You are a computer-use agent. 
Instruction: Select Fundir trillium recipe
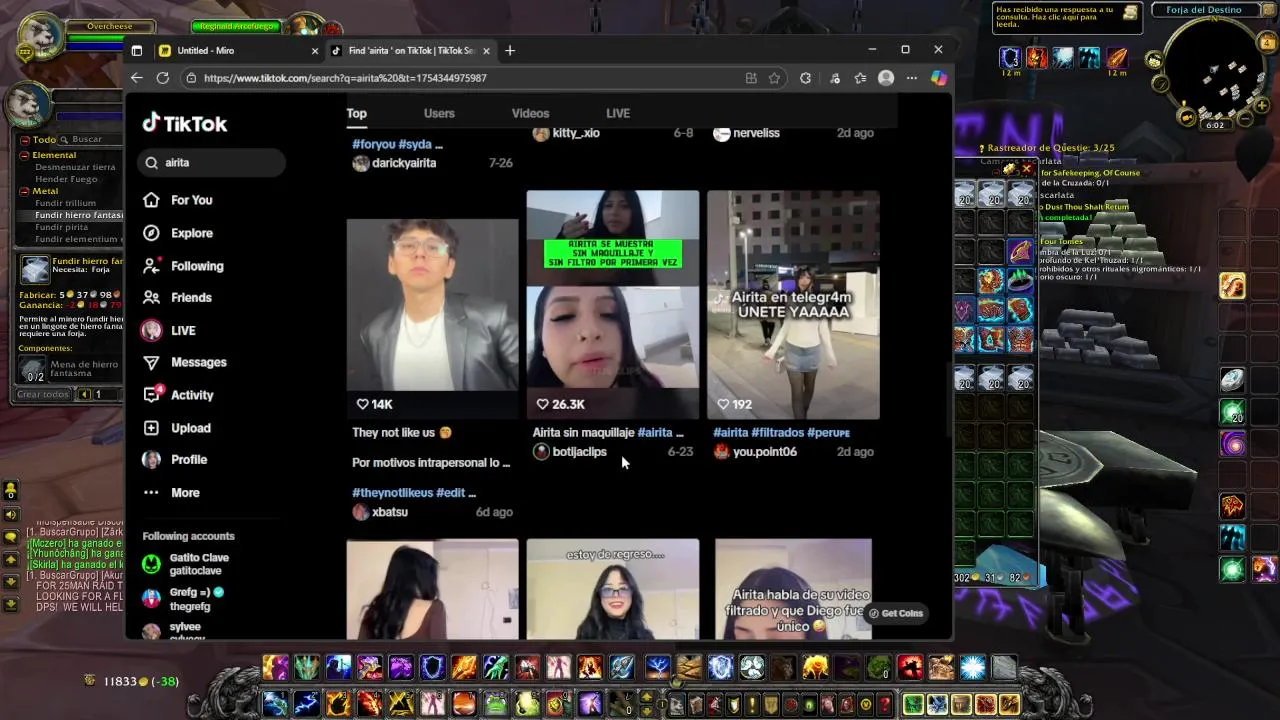[66, 203]
